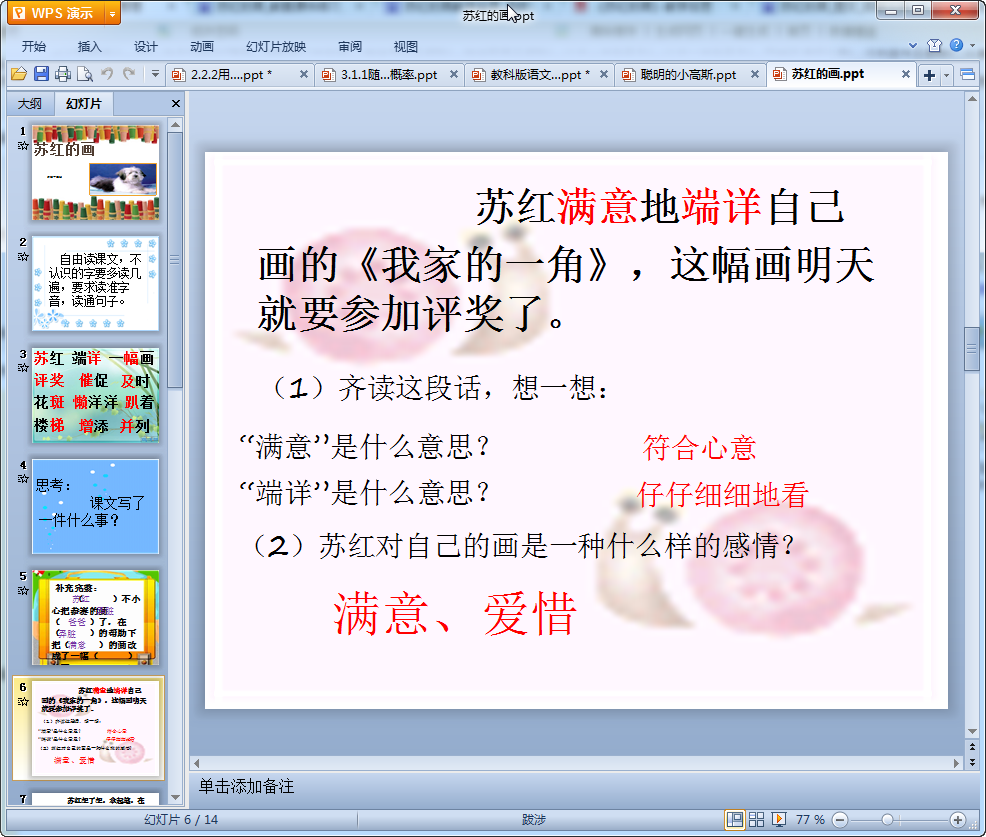Close the 3.1.1随...概率.ppt document tab
The width and height of the screenshot is (986, 837).
(453, 74)
